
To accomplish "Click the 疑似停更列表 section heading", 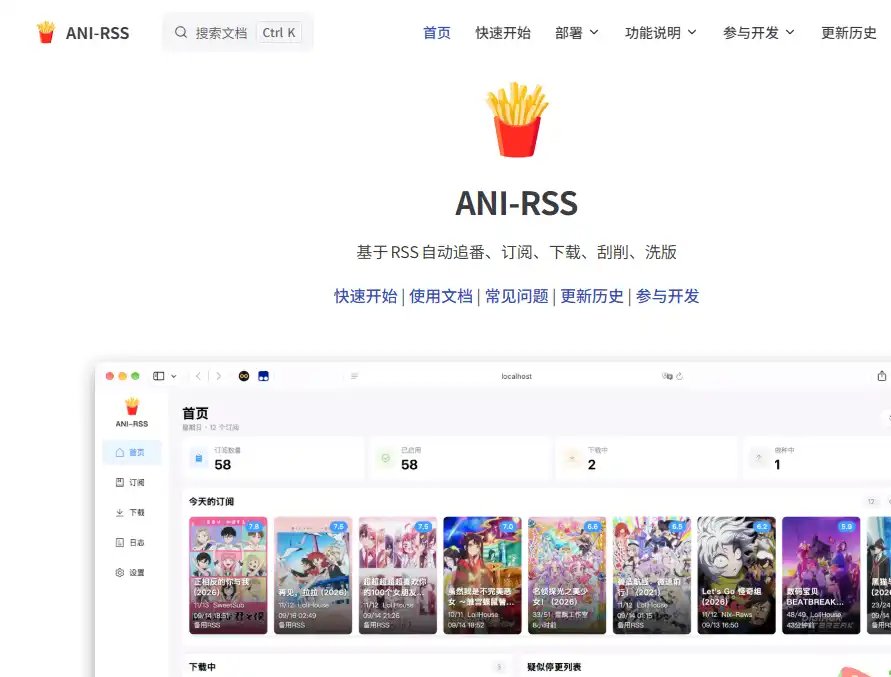I will click(554, 667).
